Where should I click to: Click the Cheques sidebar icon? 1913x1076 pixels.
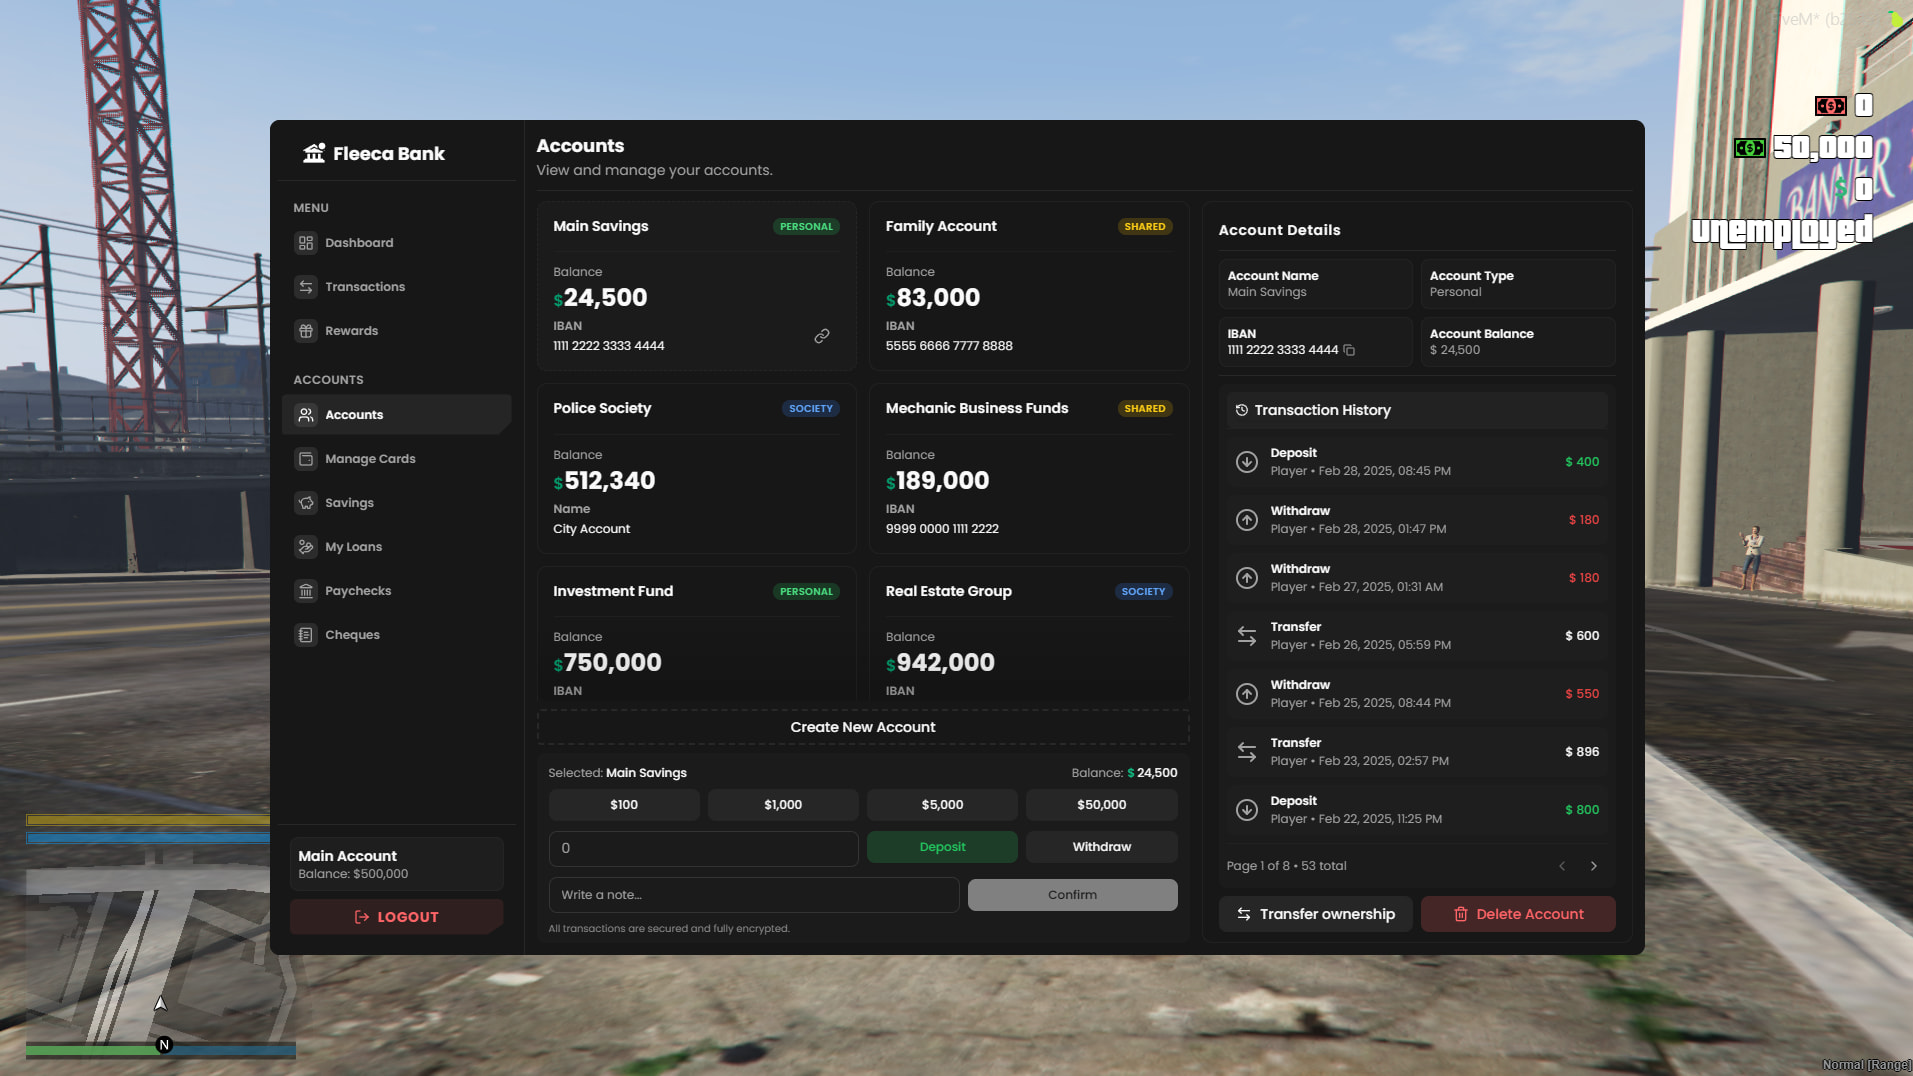click(306, 635)
